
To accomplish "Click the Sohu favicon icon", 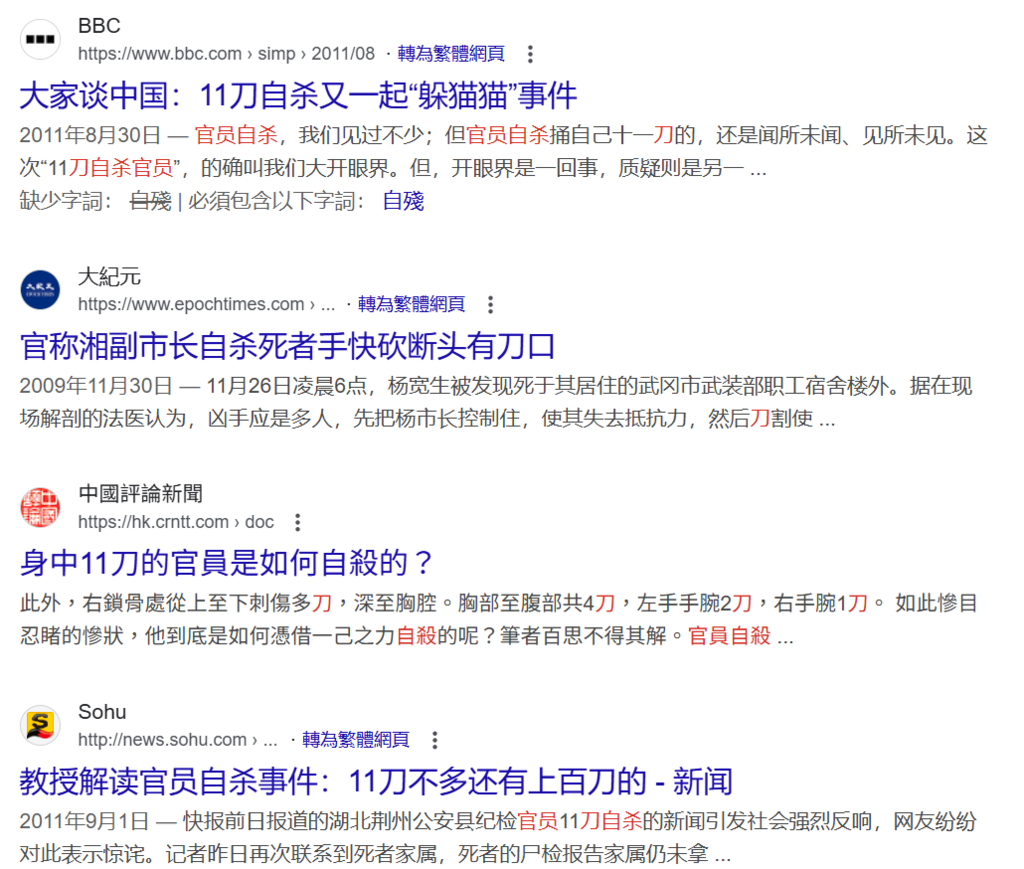I will [x=40, y=726].
